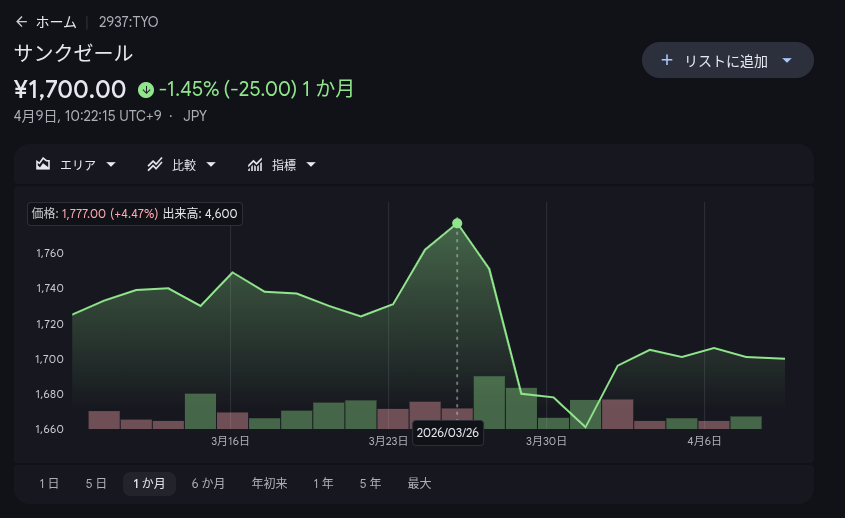The height and width of the screenshot is (518, 845).
Task: Show the 5年 time range
Action: [370, 484]
